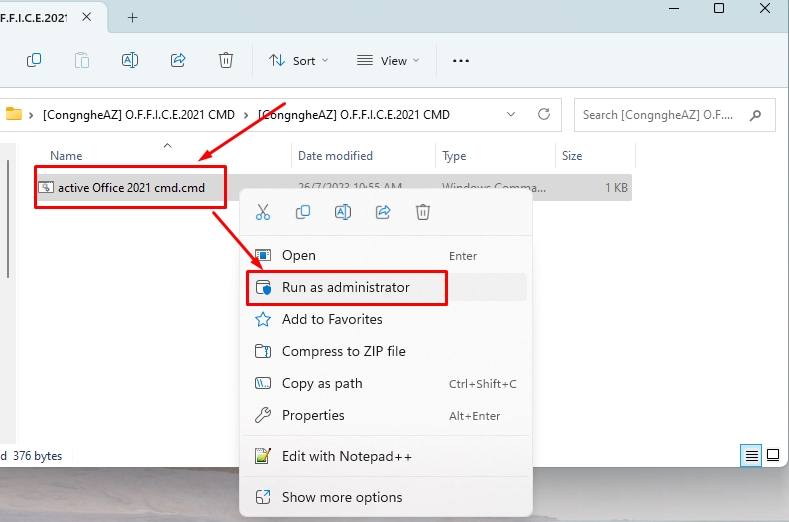789x522 pixels.
Task: Click the Cut scissors icon in the context menu
Action: pyautogui.click(x=263, y=212)
